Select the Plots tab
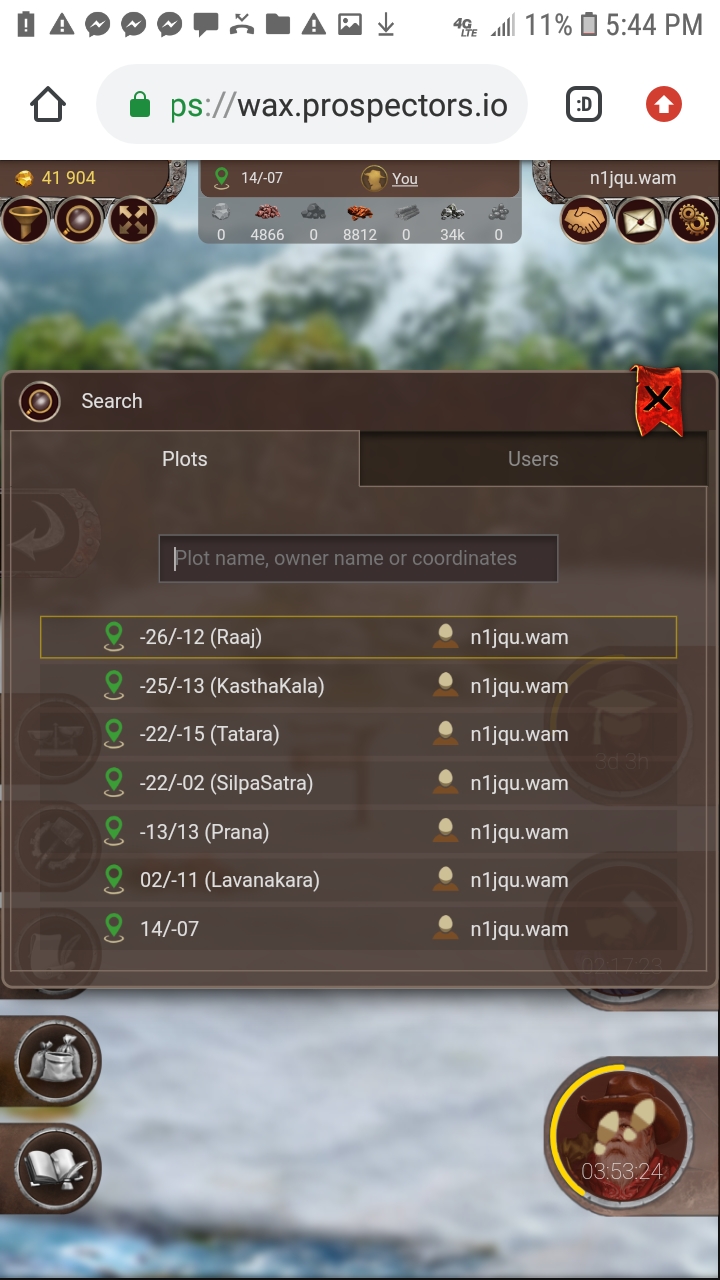The width and height of the screenshot is (720, 1280). [x=185, y=459]
